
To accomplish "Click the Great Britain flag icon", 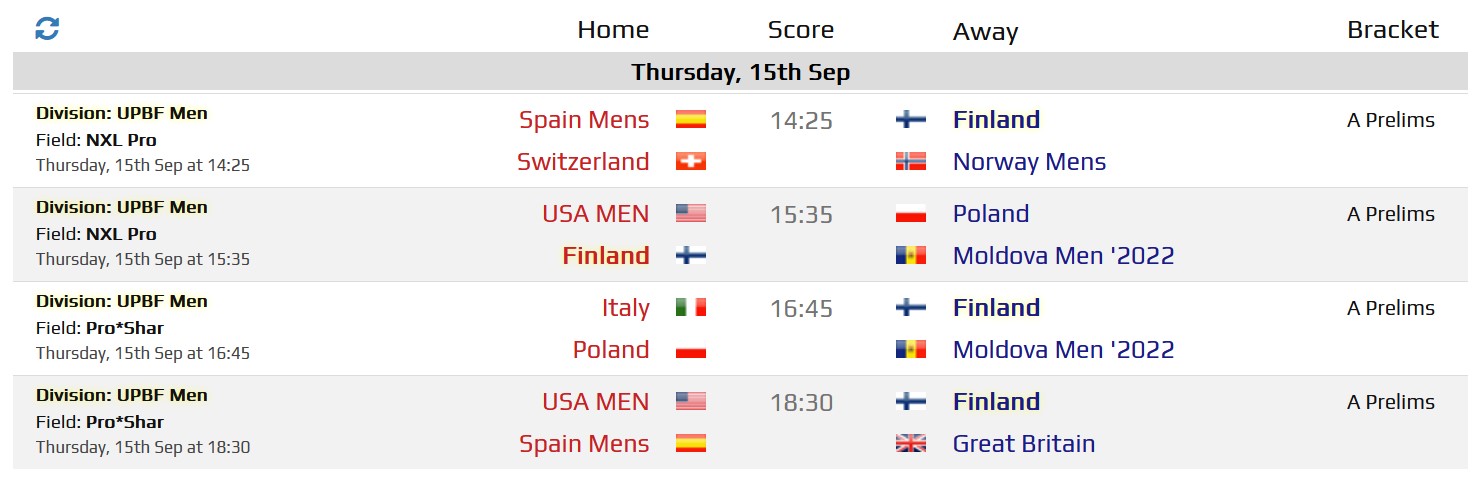I will pos(911,443).
